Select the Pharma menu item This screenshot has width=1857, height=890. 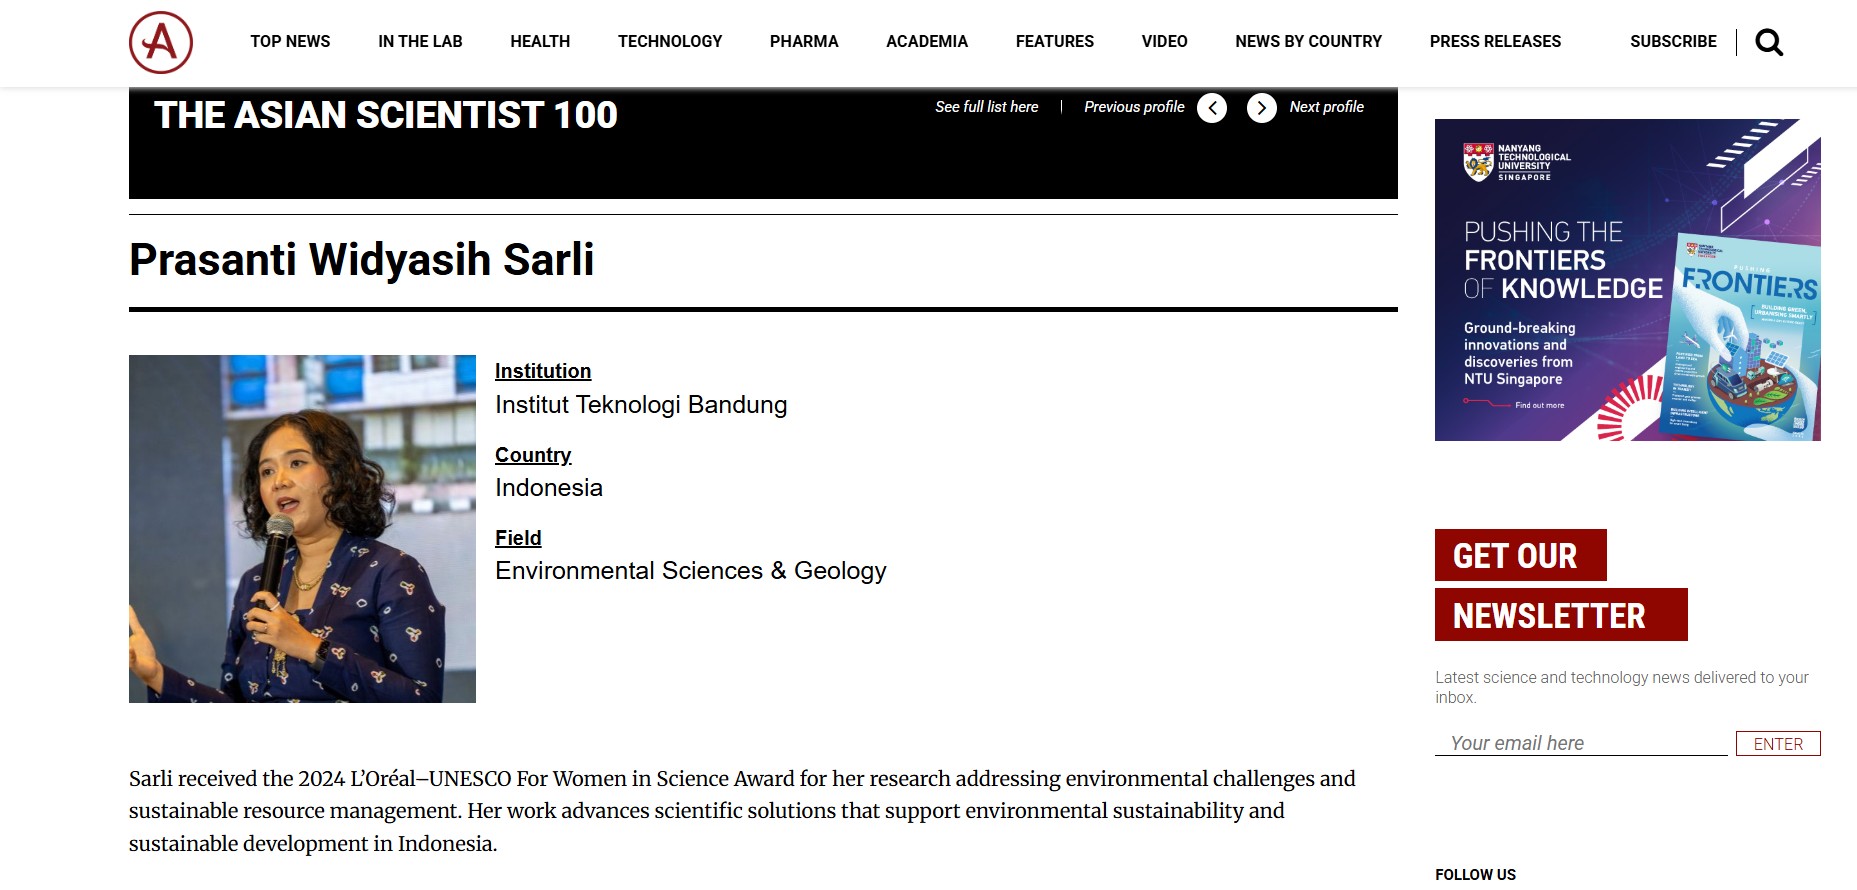pyautogui.click(x=804, y=41)
